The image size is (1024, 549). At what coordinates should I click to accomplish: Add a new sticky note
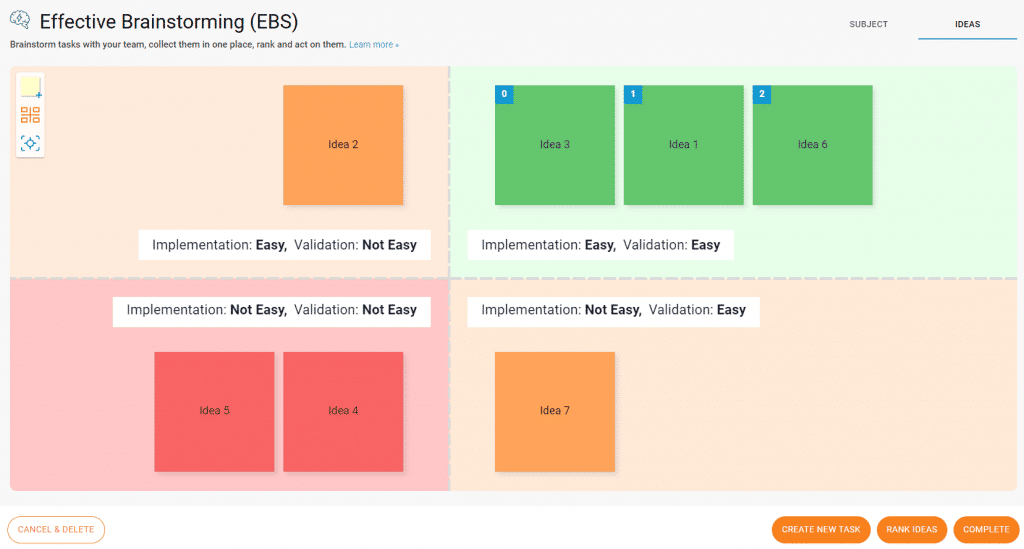31,87
